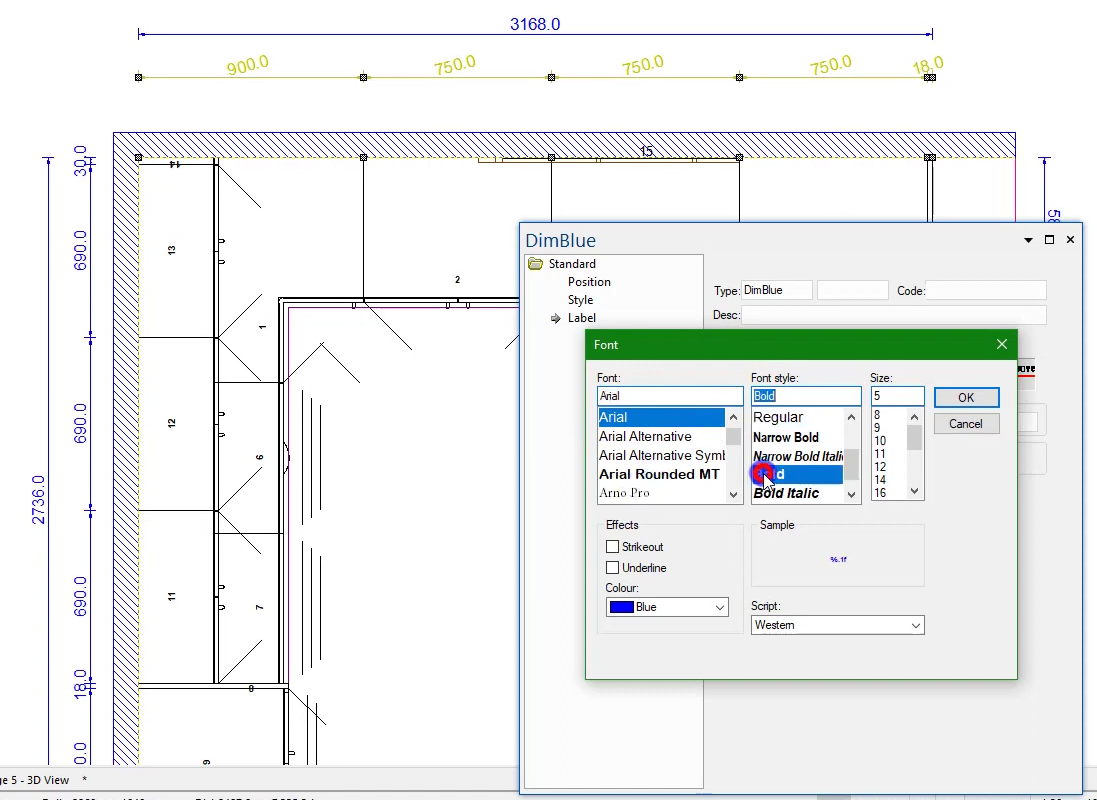
Task: Click Cancel in the Font dialog
Action: [966, 424]
